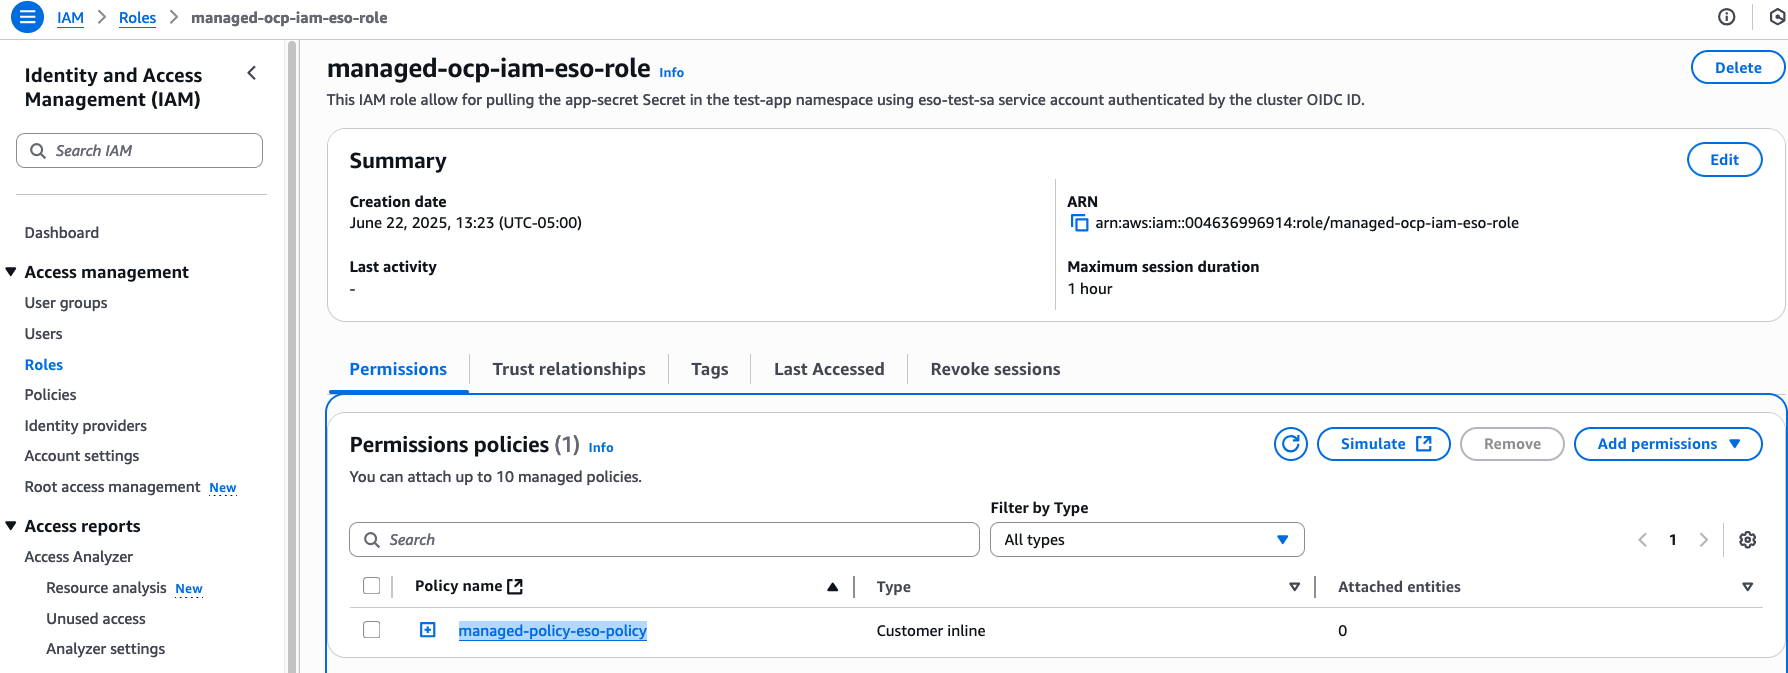Screen dimensions: 1788x673
Task: Click the Delete role button
Action: pyautogui.click(x=1737, y=68)
